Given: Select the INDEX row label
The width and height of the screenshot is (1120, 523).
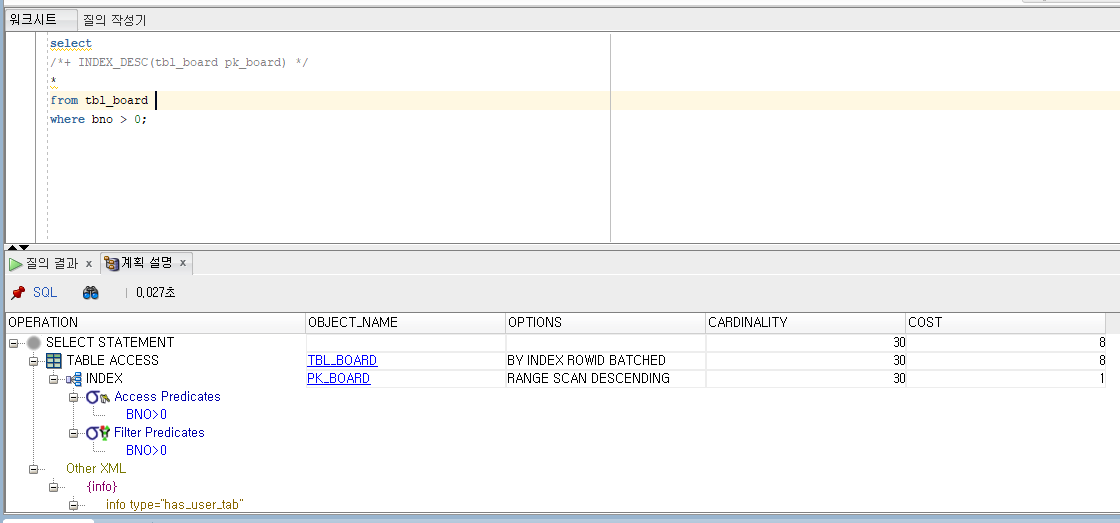Looking at the screenshot, I should coord(104,379).
